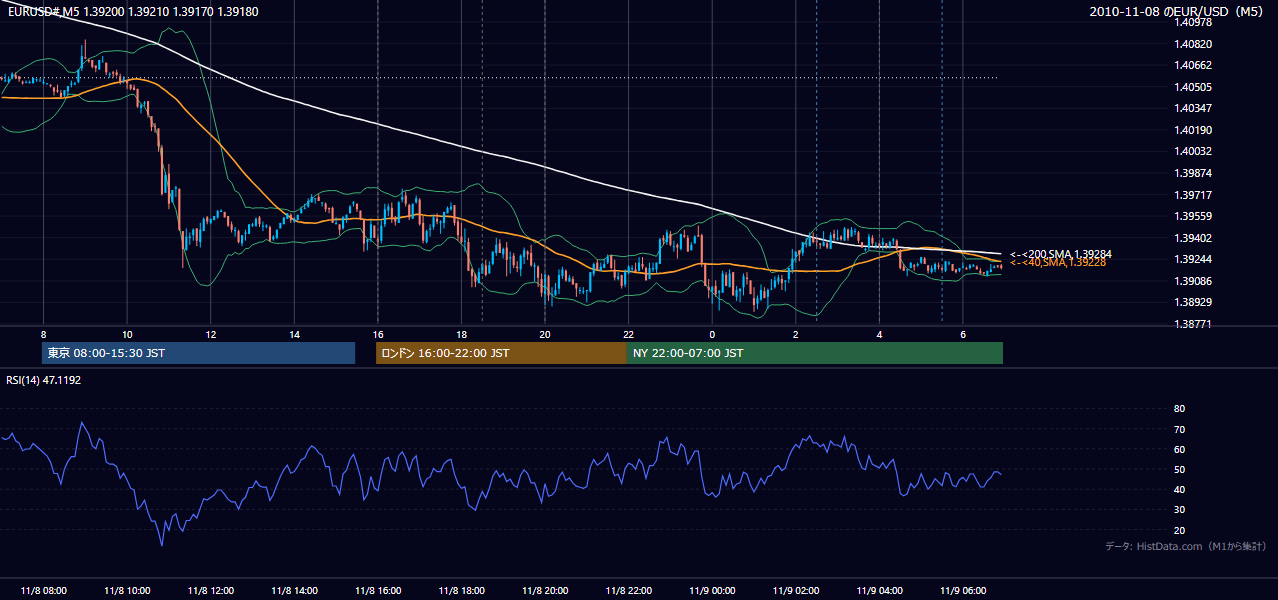
Task: Click the 11/8 16:00 time label
Action: click(377, 591)
